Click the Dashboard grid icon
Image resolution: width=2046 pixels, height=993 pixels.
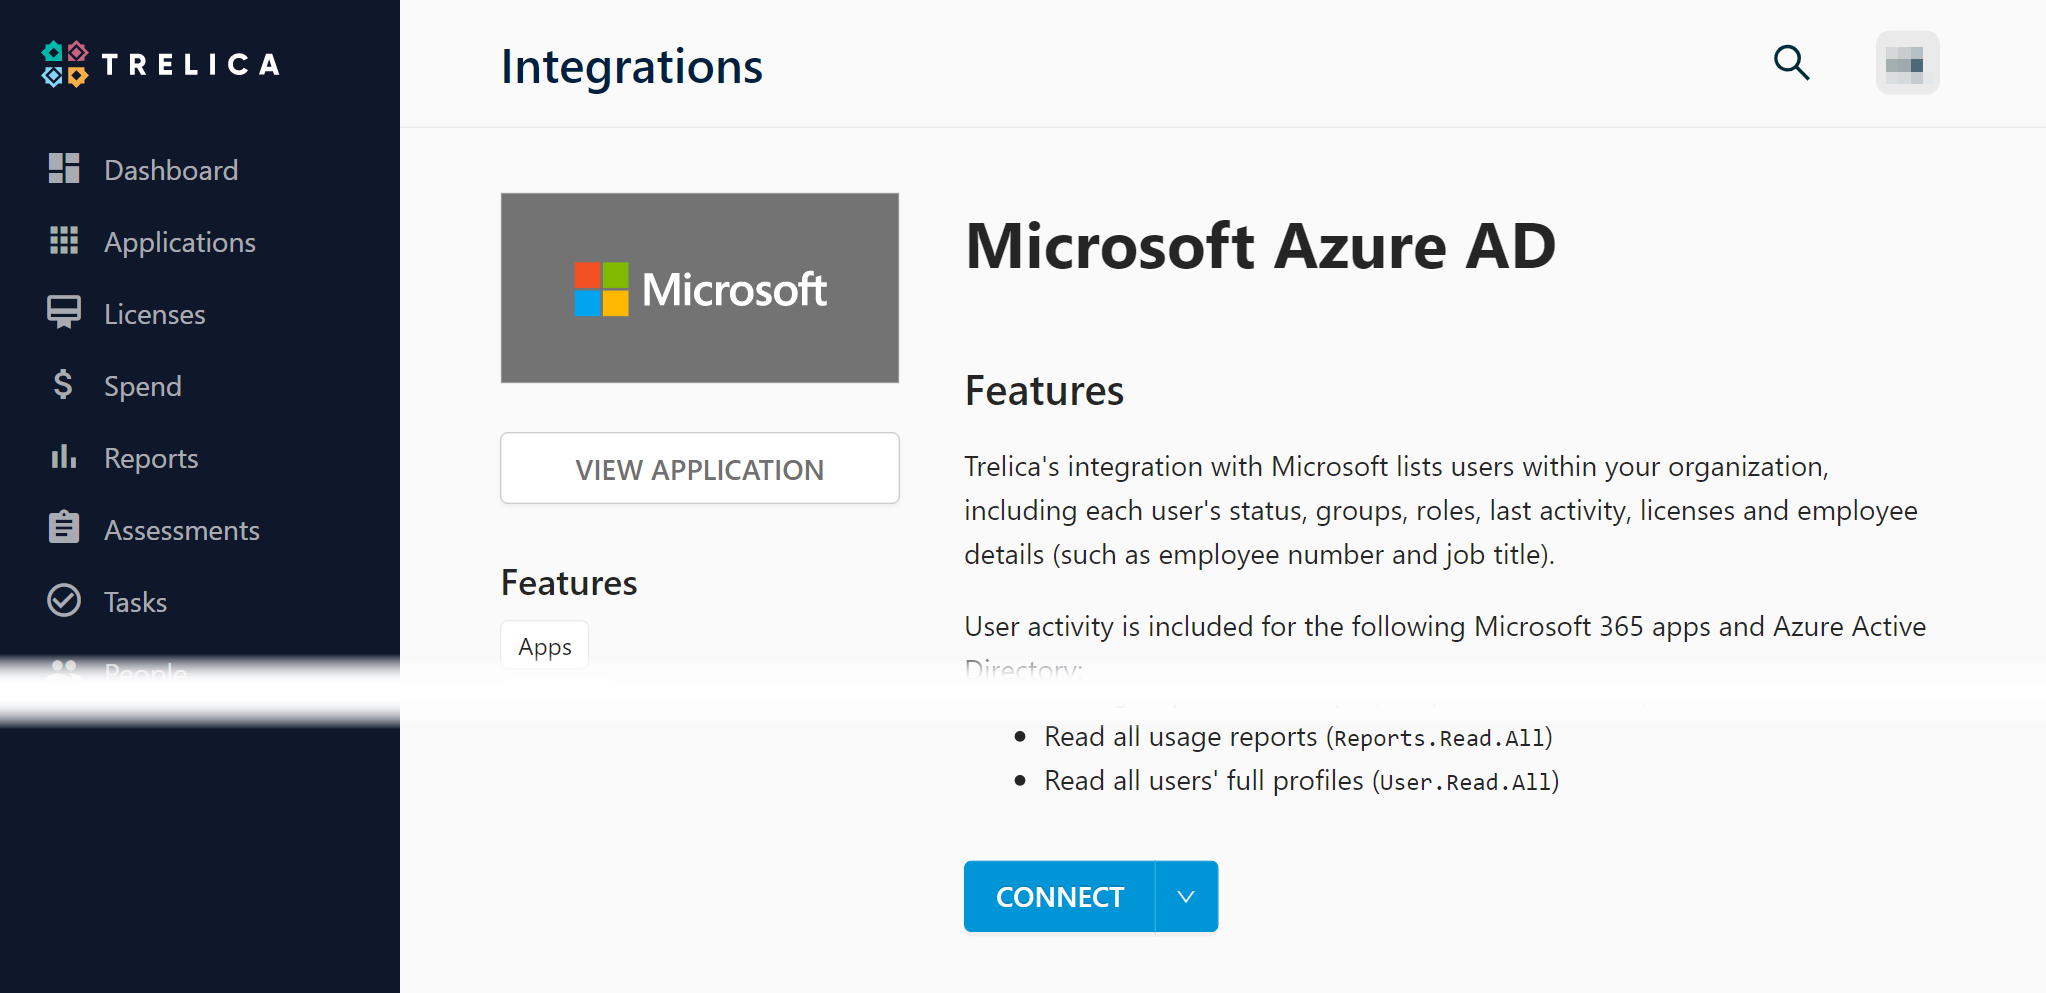64,168
